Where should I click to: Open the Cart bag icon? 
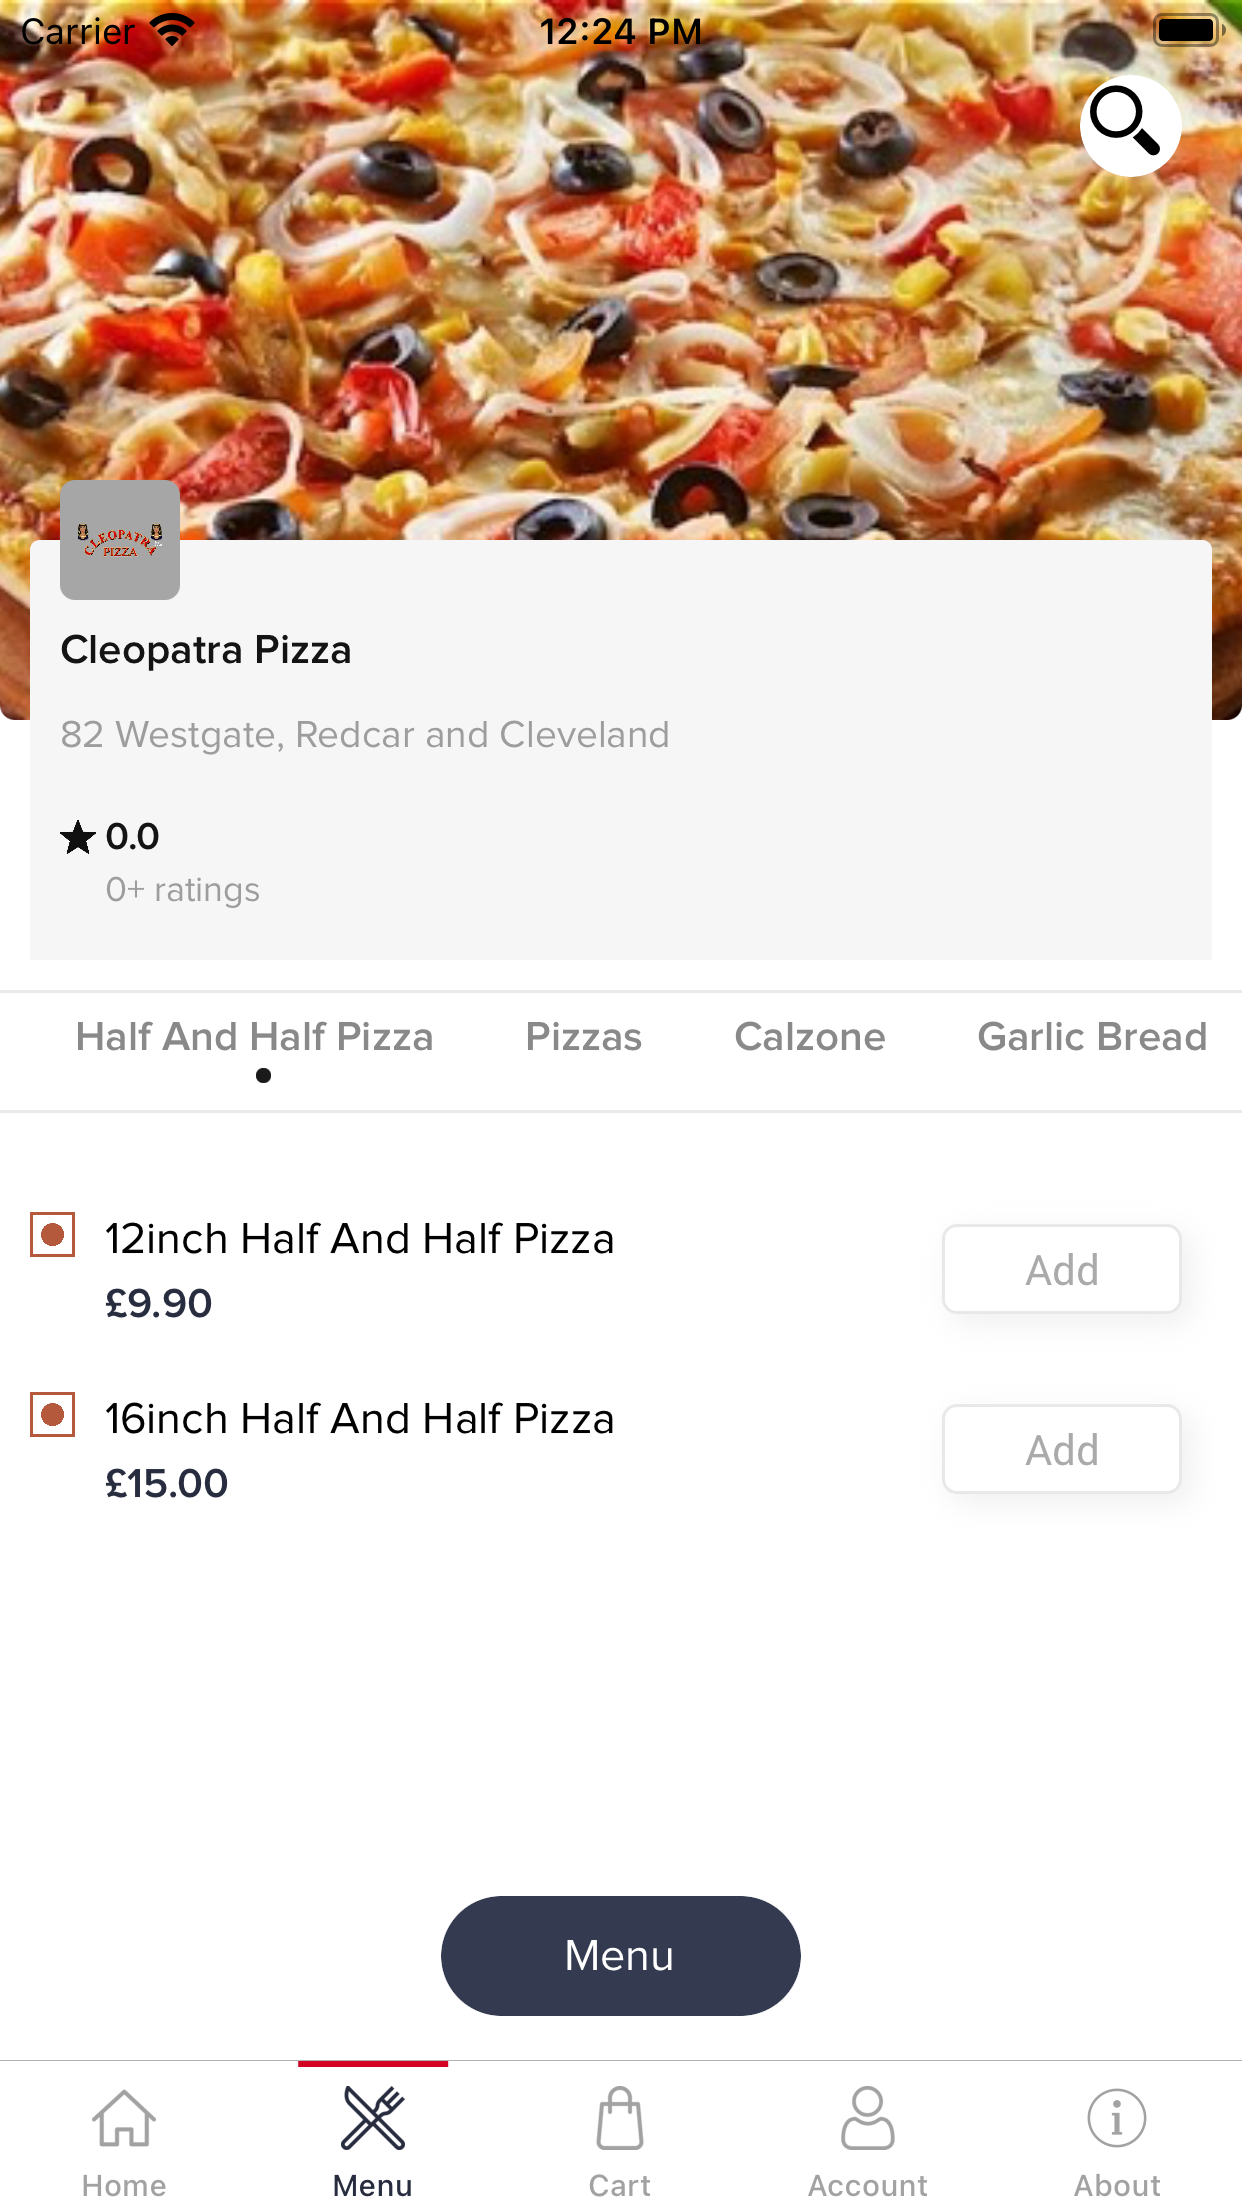[x=620, y=2119]
